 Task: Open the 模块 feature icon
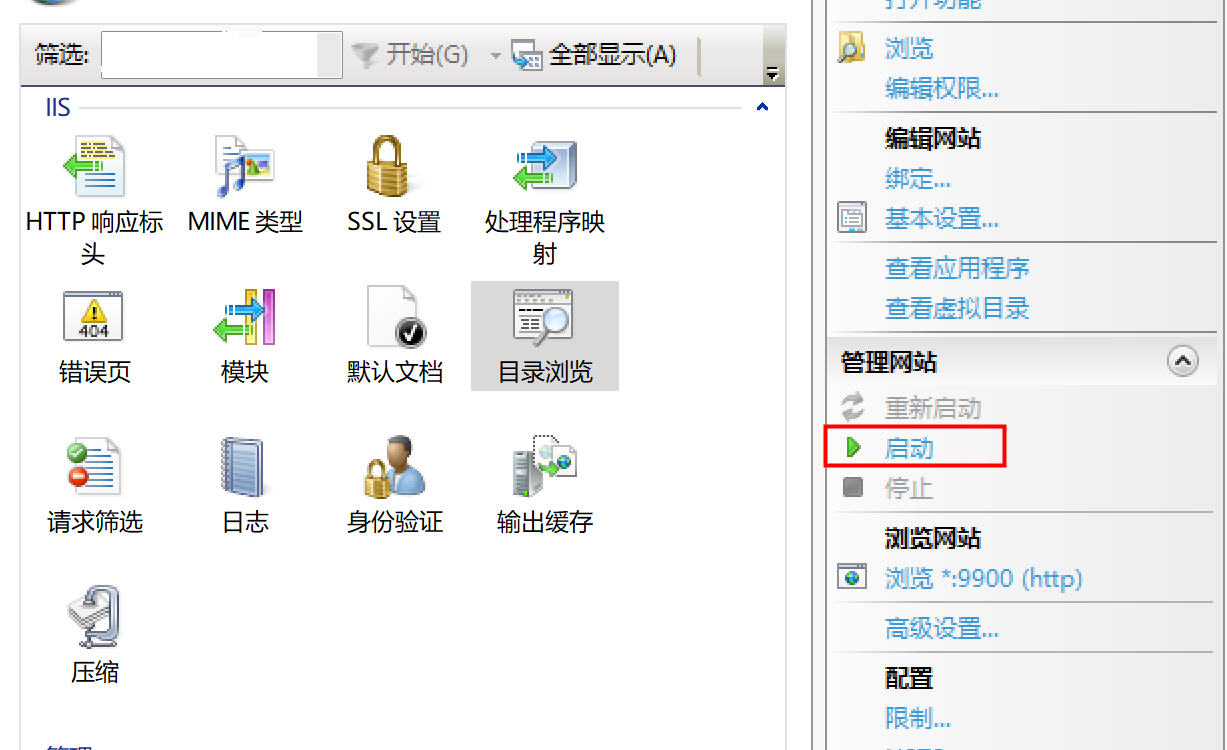point(244,317)
